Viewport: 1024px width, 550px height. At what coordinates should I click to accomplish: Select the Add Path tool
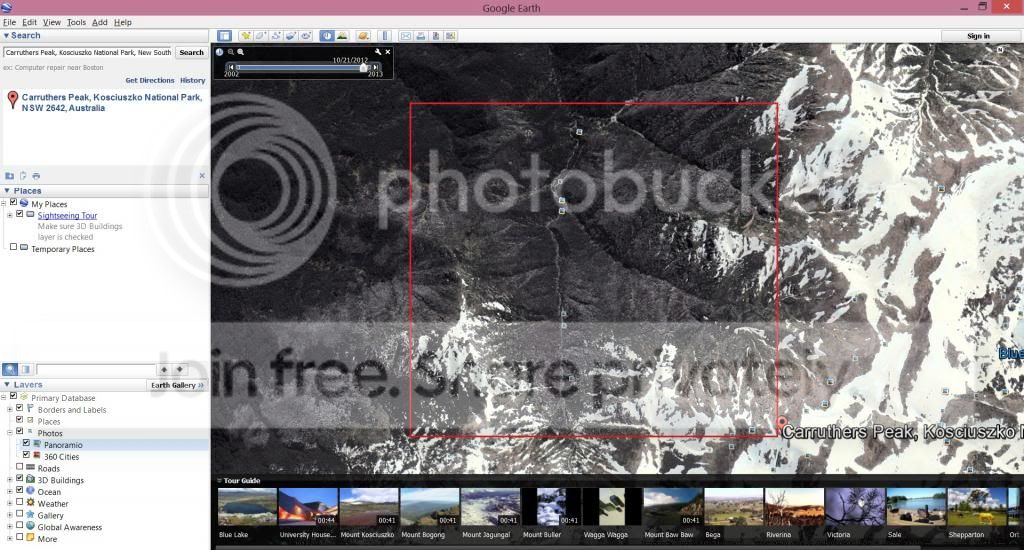coord(276,36)
